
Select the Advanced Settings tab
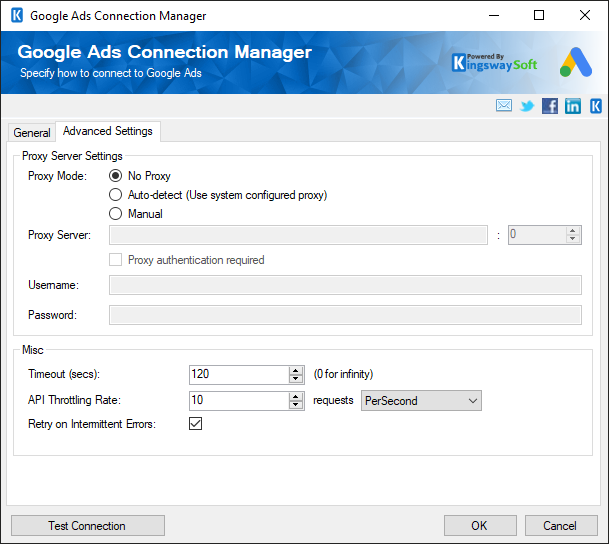(x=108, y=131)
